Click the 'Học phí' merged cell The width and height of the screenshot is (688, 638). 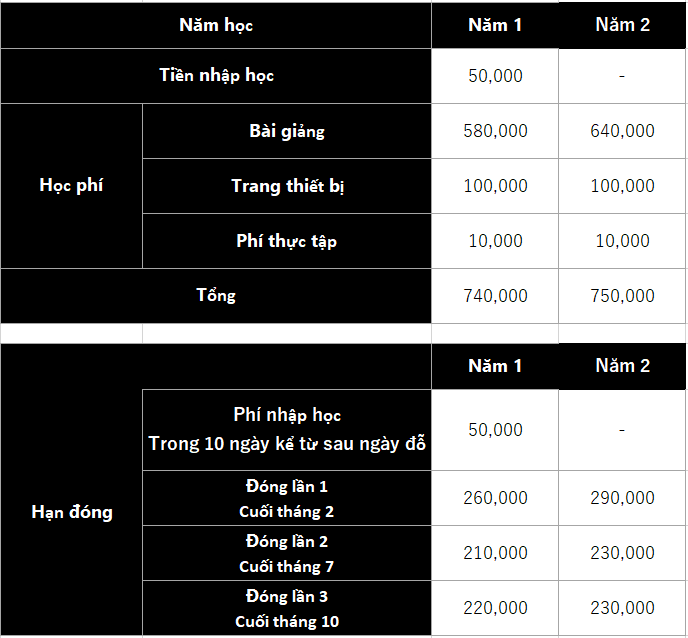pos(72,186)
